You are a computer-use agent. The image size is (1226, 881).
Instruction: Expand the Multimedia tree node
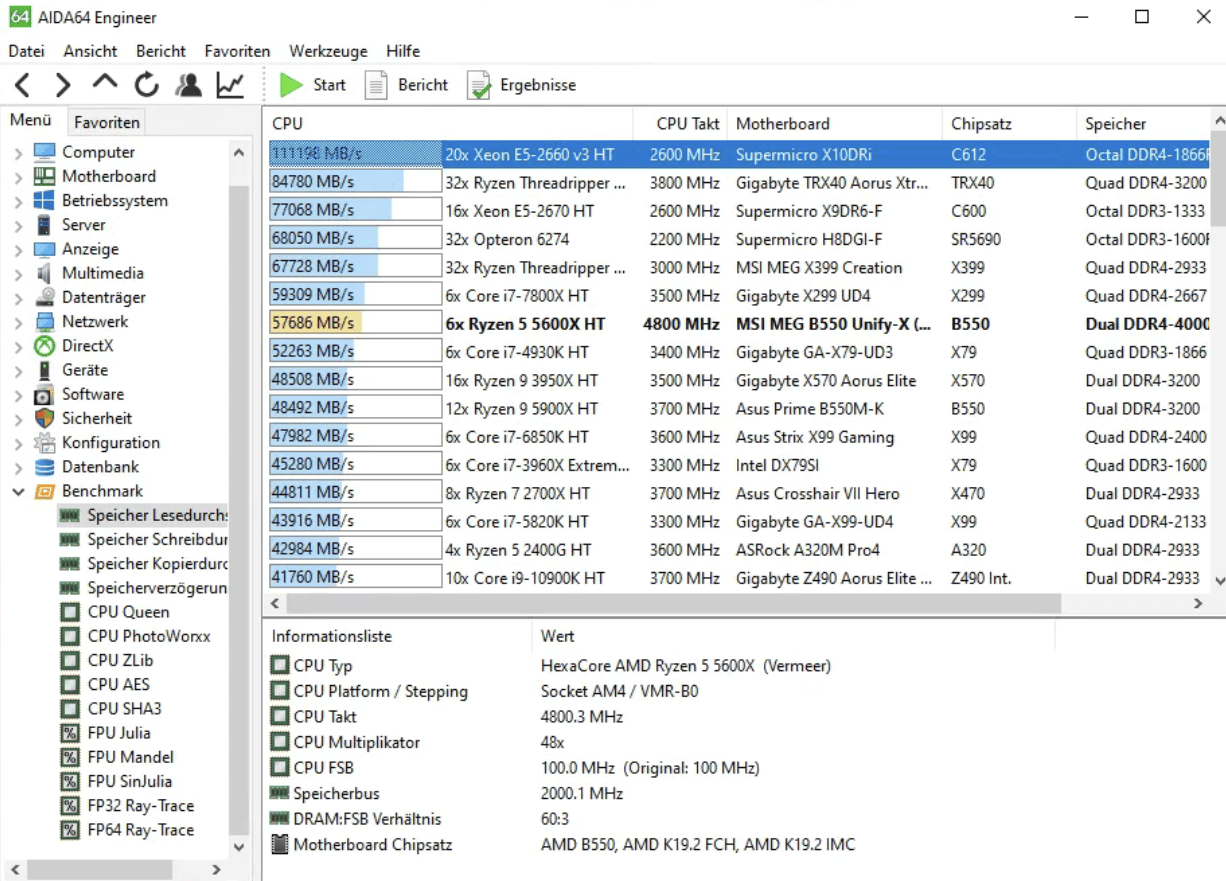18,274
